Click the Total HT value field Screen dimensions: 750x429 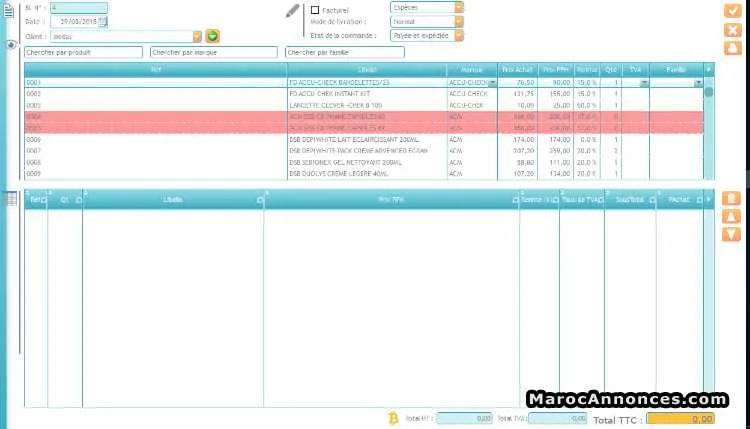pyautogui.click(x=464, y=418)
